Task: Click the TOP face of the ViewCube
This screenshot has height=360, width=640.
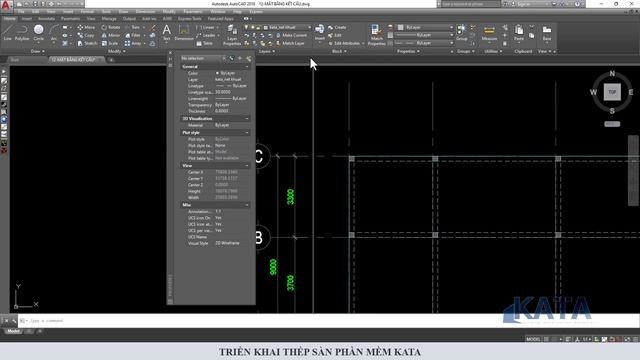Action: (612, 92)
